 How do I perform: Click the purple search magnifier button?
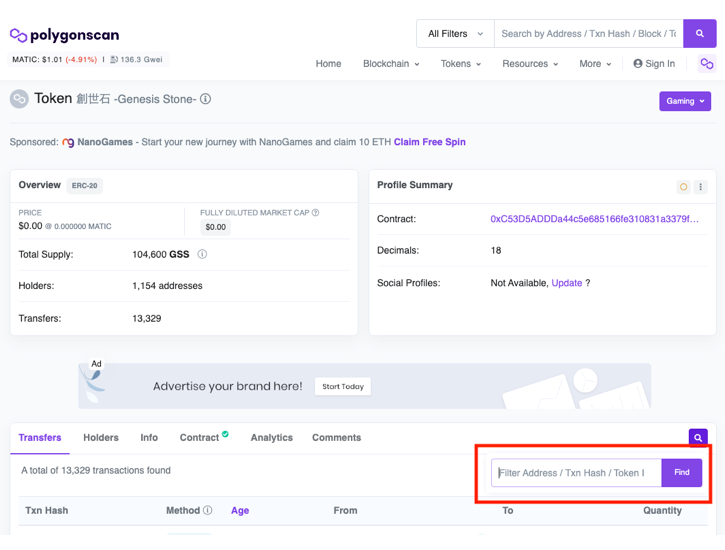tap(699, 34)
